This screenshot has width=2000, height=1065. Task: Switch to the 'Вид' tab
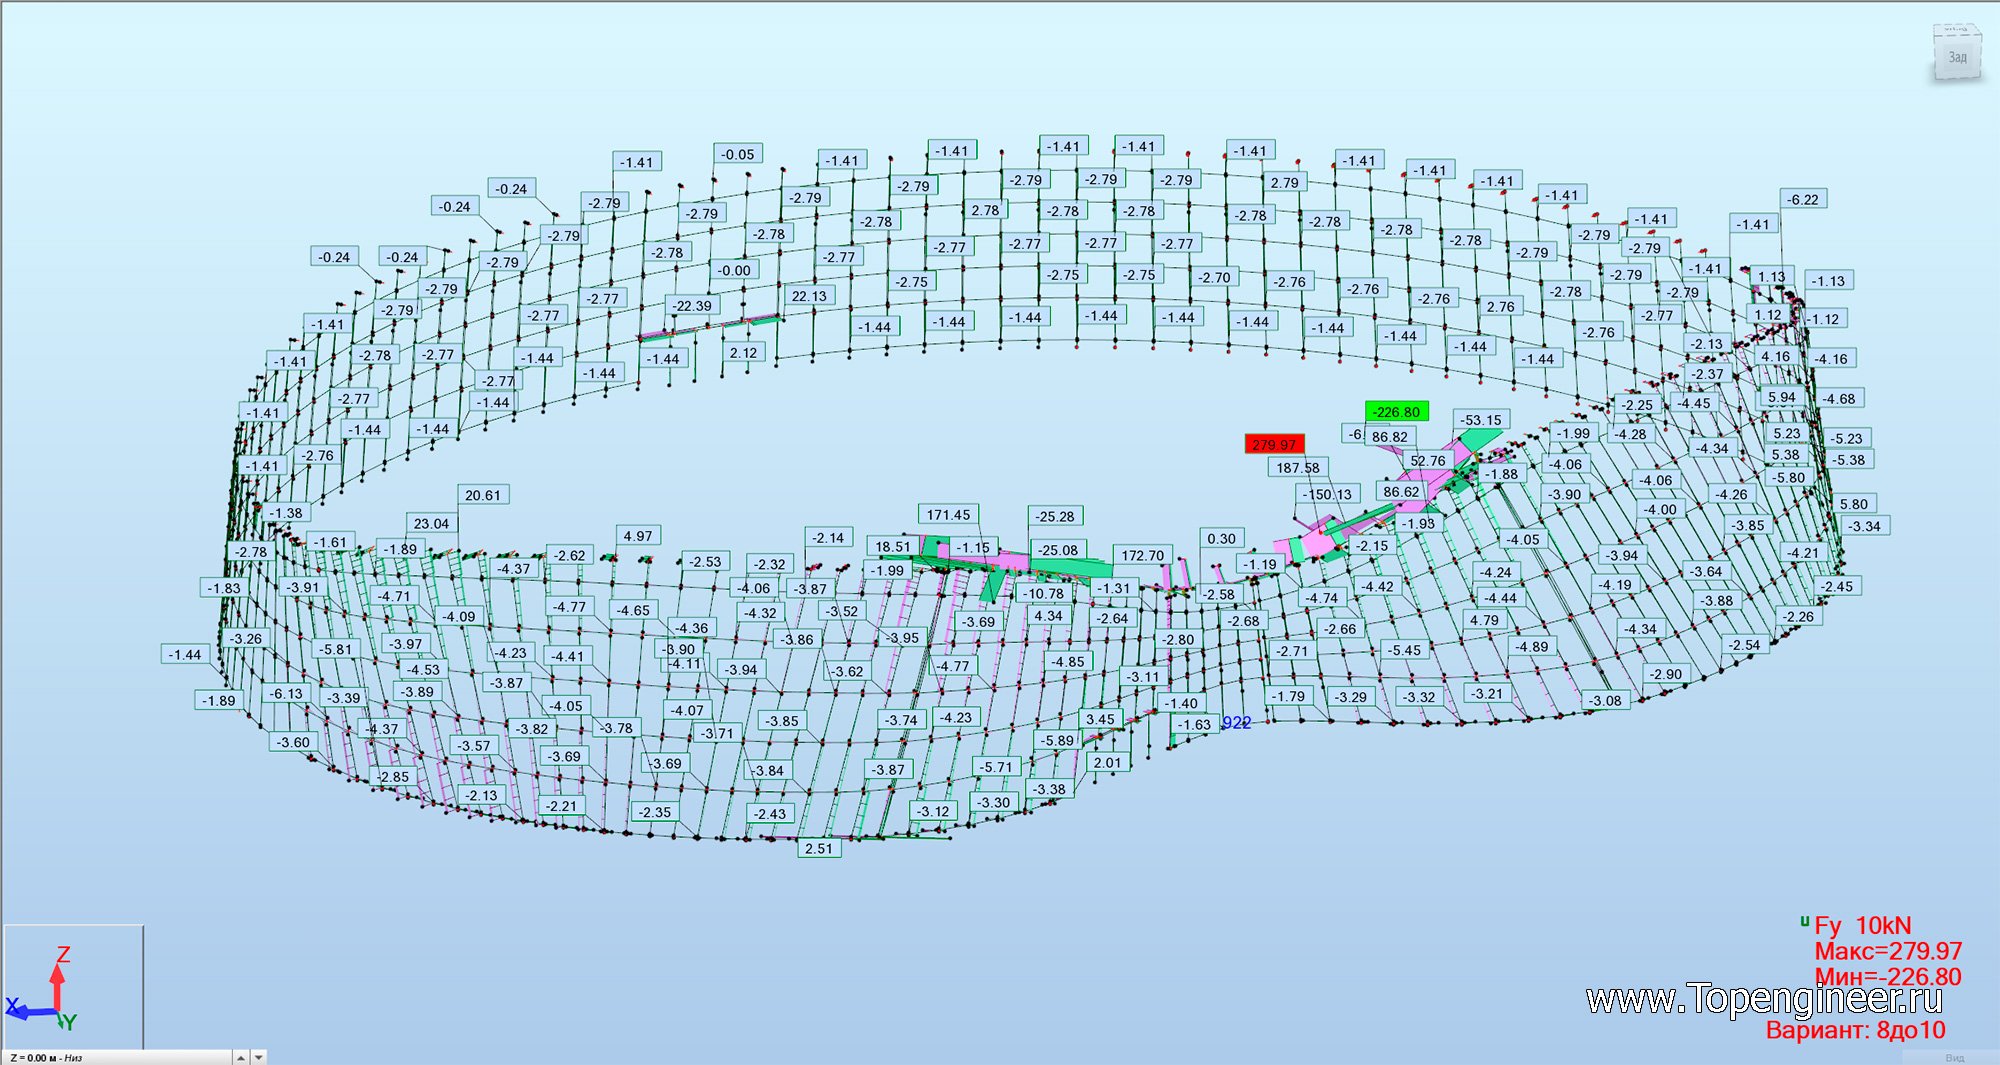1954,1057
